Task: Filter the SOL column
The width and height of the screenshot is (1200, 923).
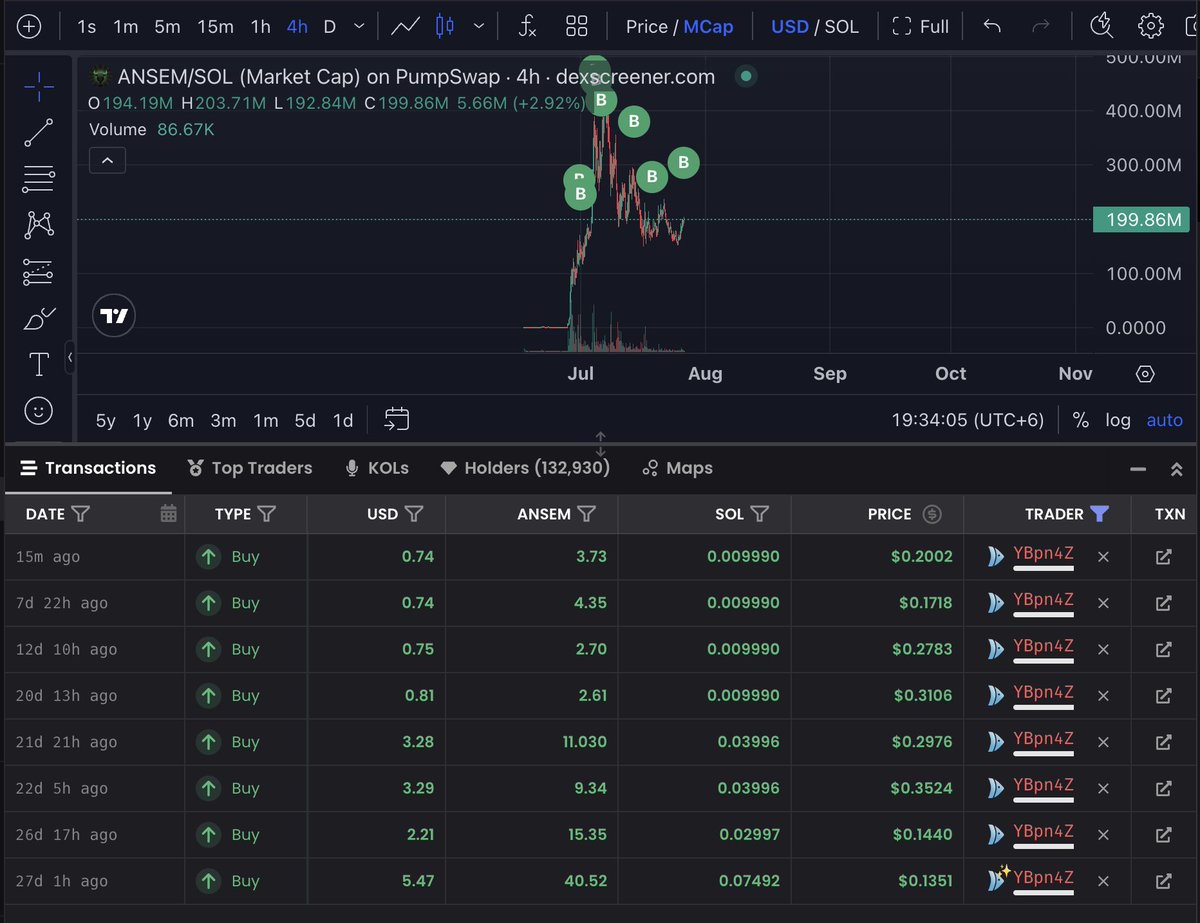Action: pos(759,514)
